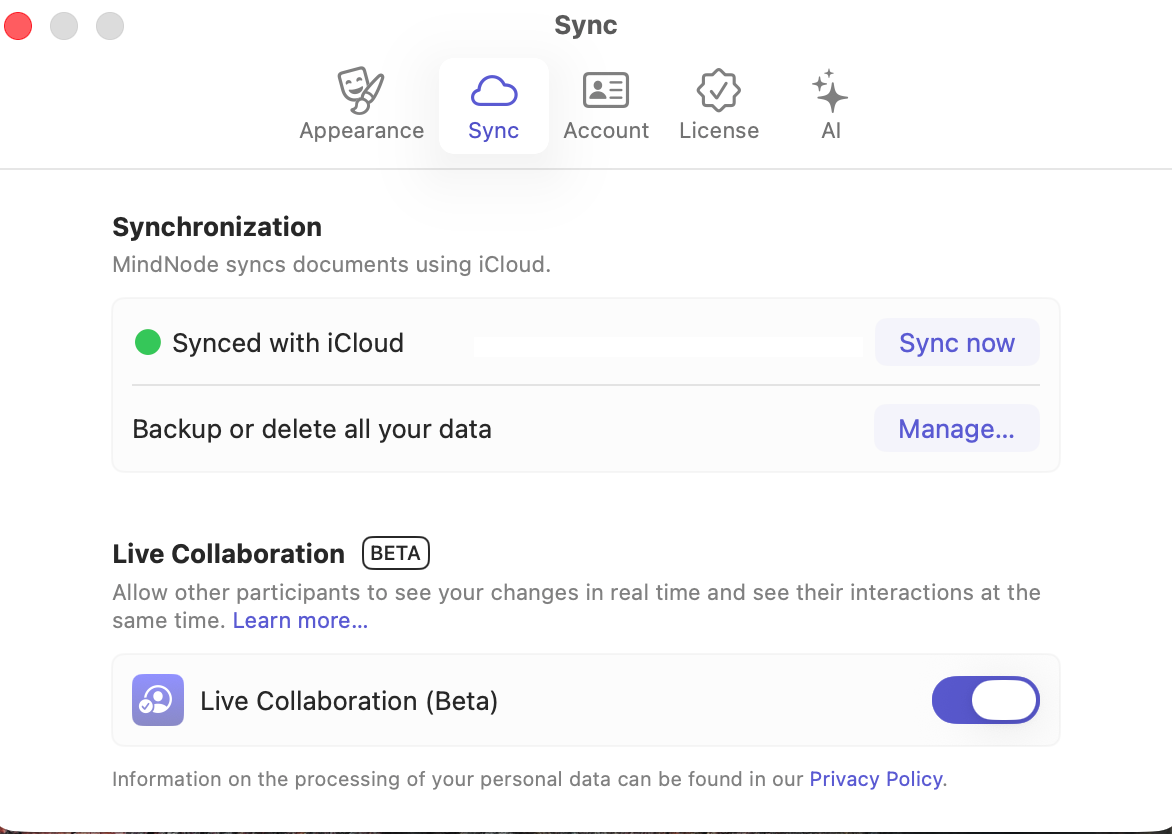1172x834 pixels.
Task: Switch to the License tab
Action: [718, 105]
